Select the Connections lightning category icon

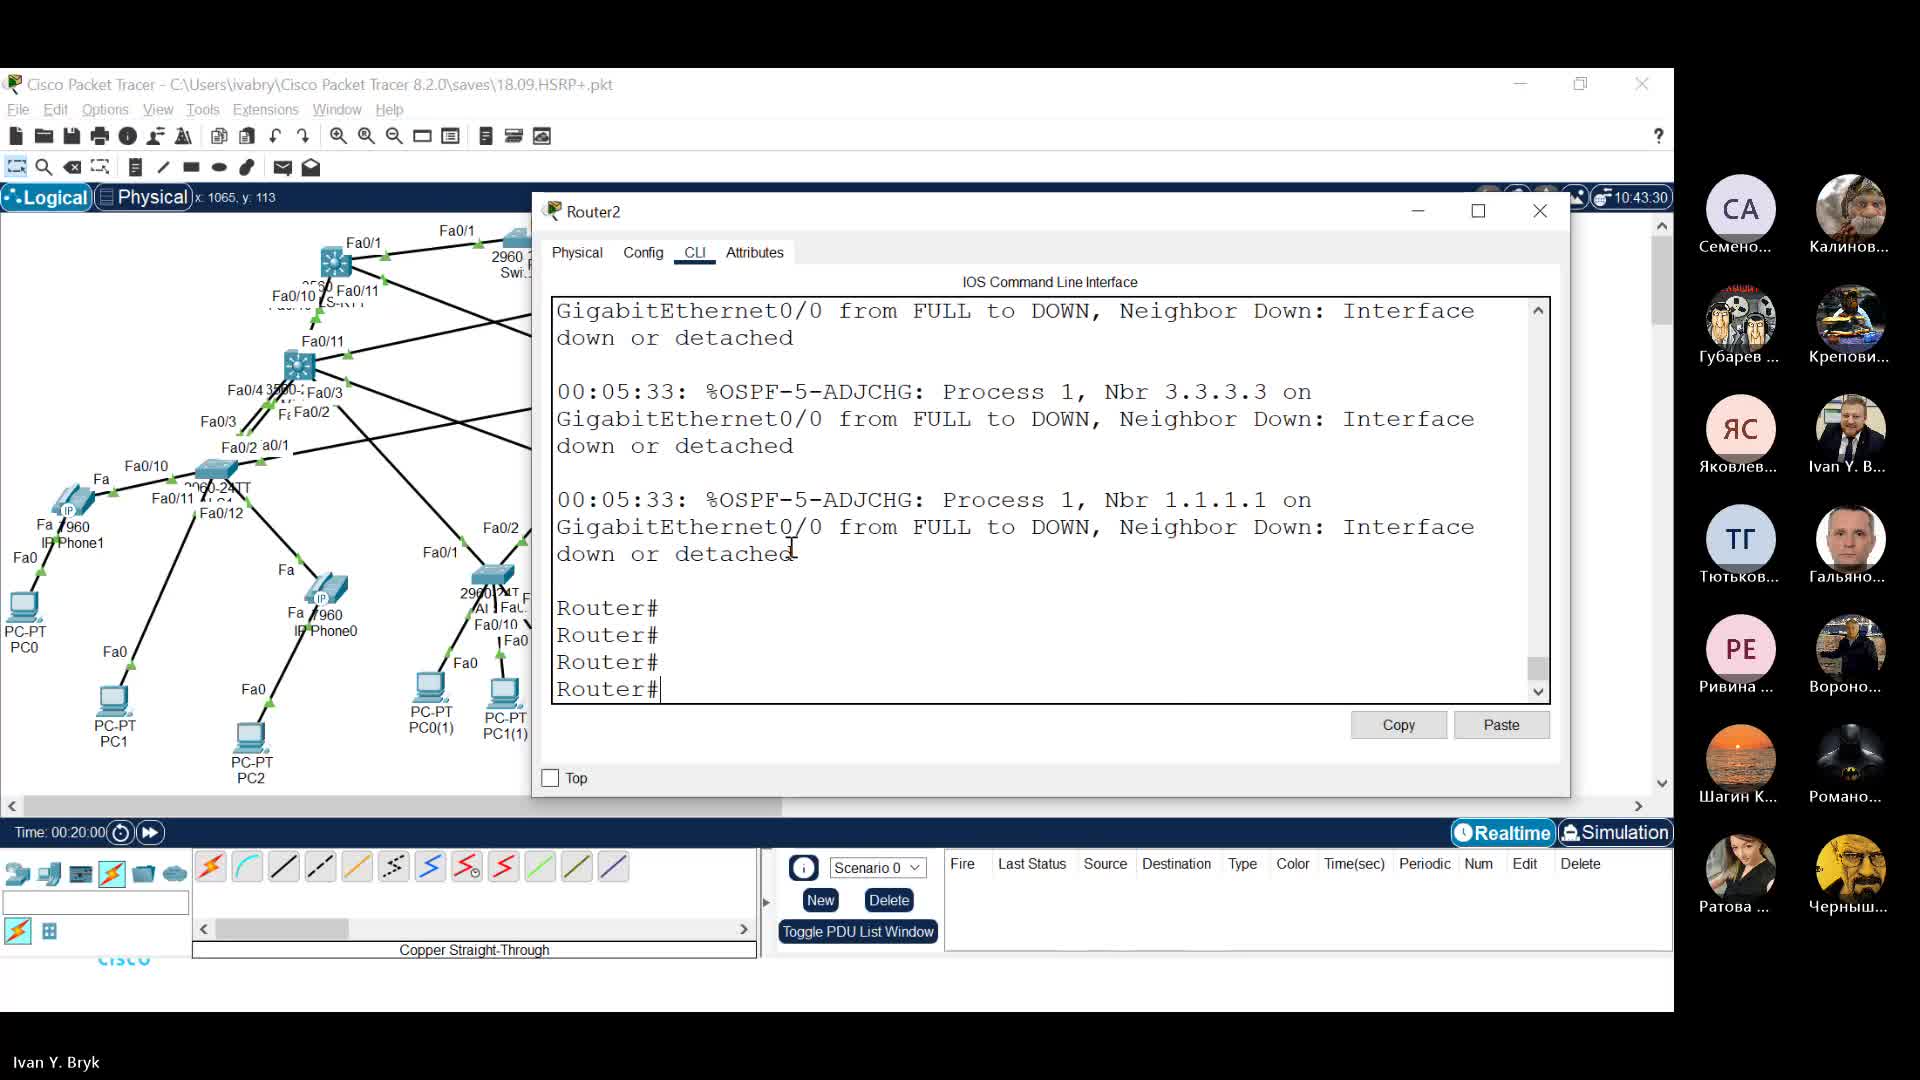tap(112, 874)
